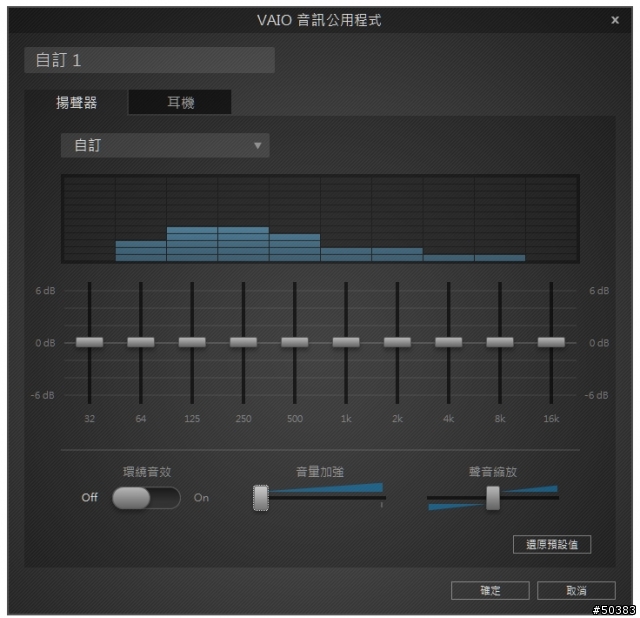Click the 500 Hz equalizer slider handle
The image size is (640, 618).
point(295,342)
